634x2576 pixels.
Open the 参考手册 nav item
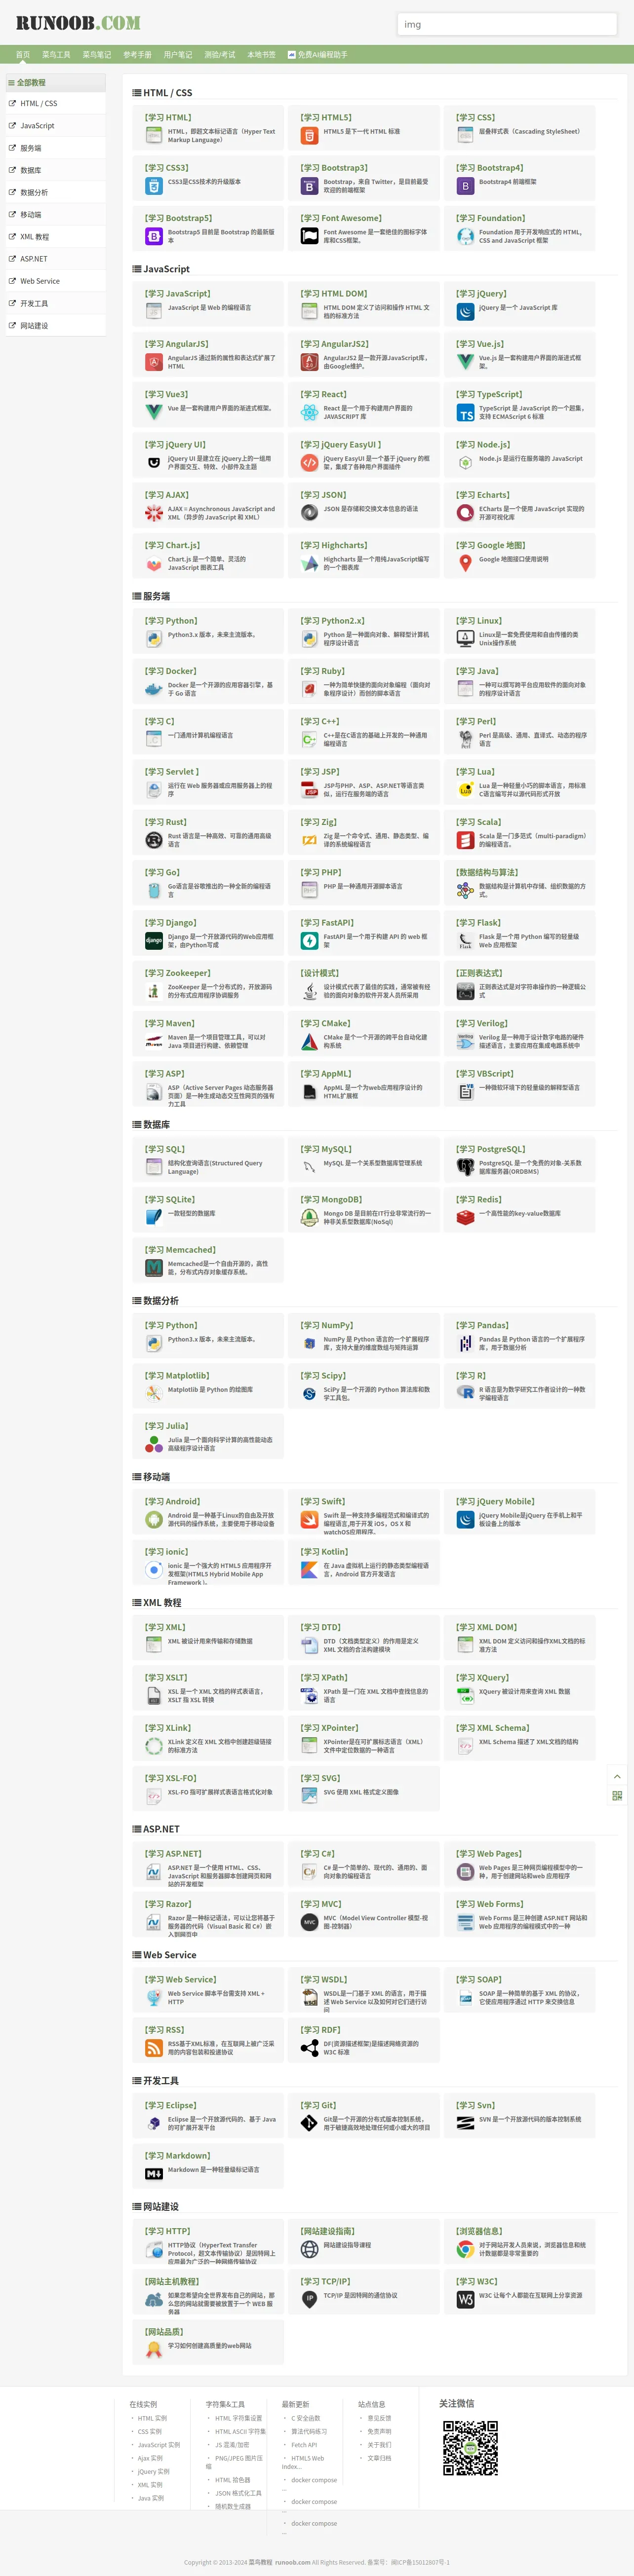point(137,55)
